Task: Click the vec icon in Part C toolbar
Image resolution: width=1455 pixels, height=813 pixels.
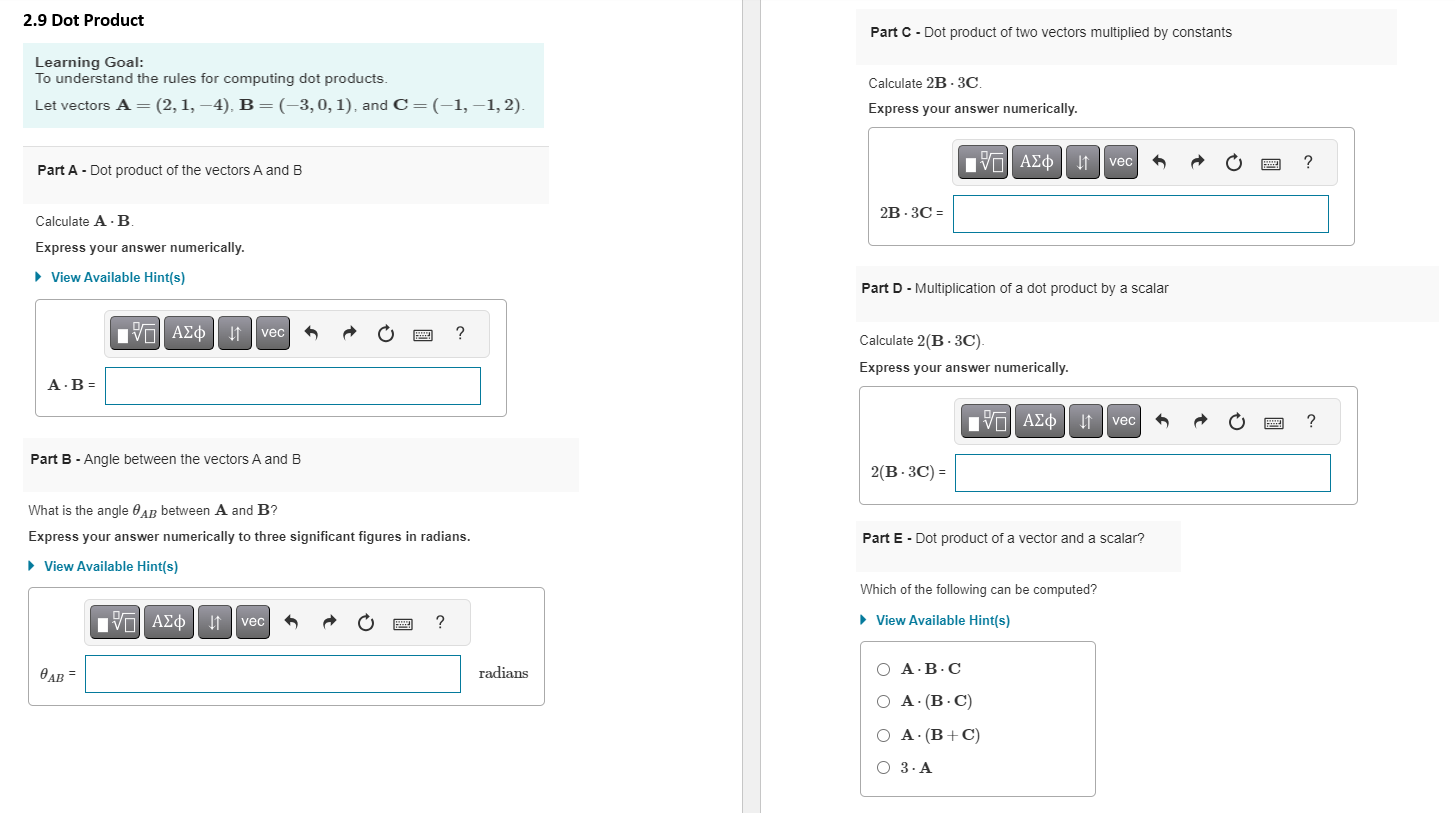Action: click(x=1120, y=161)
